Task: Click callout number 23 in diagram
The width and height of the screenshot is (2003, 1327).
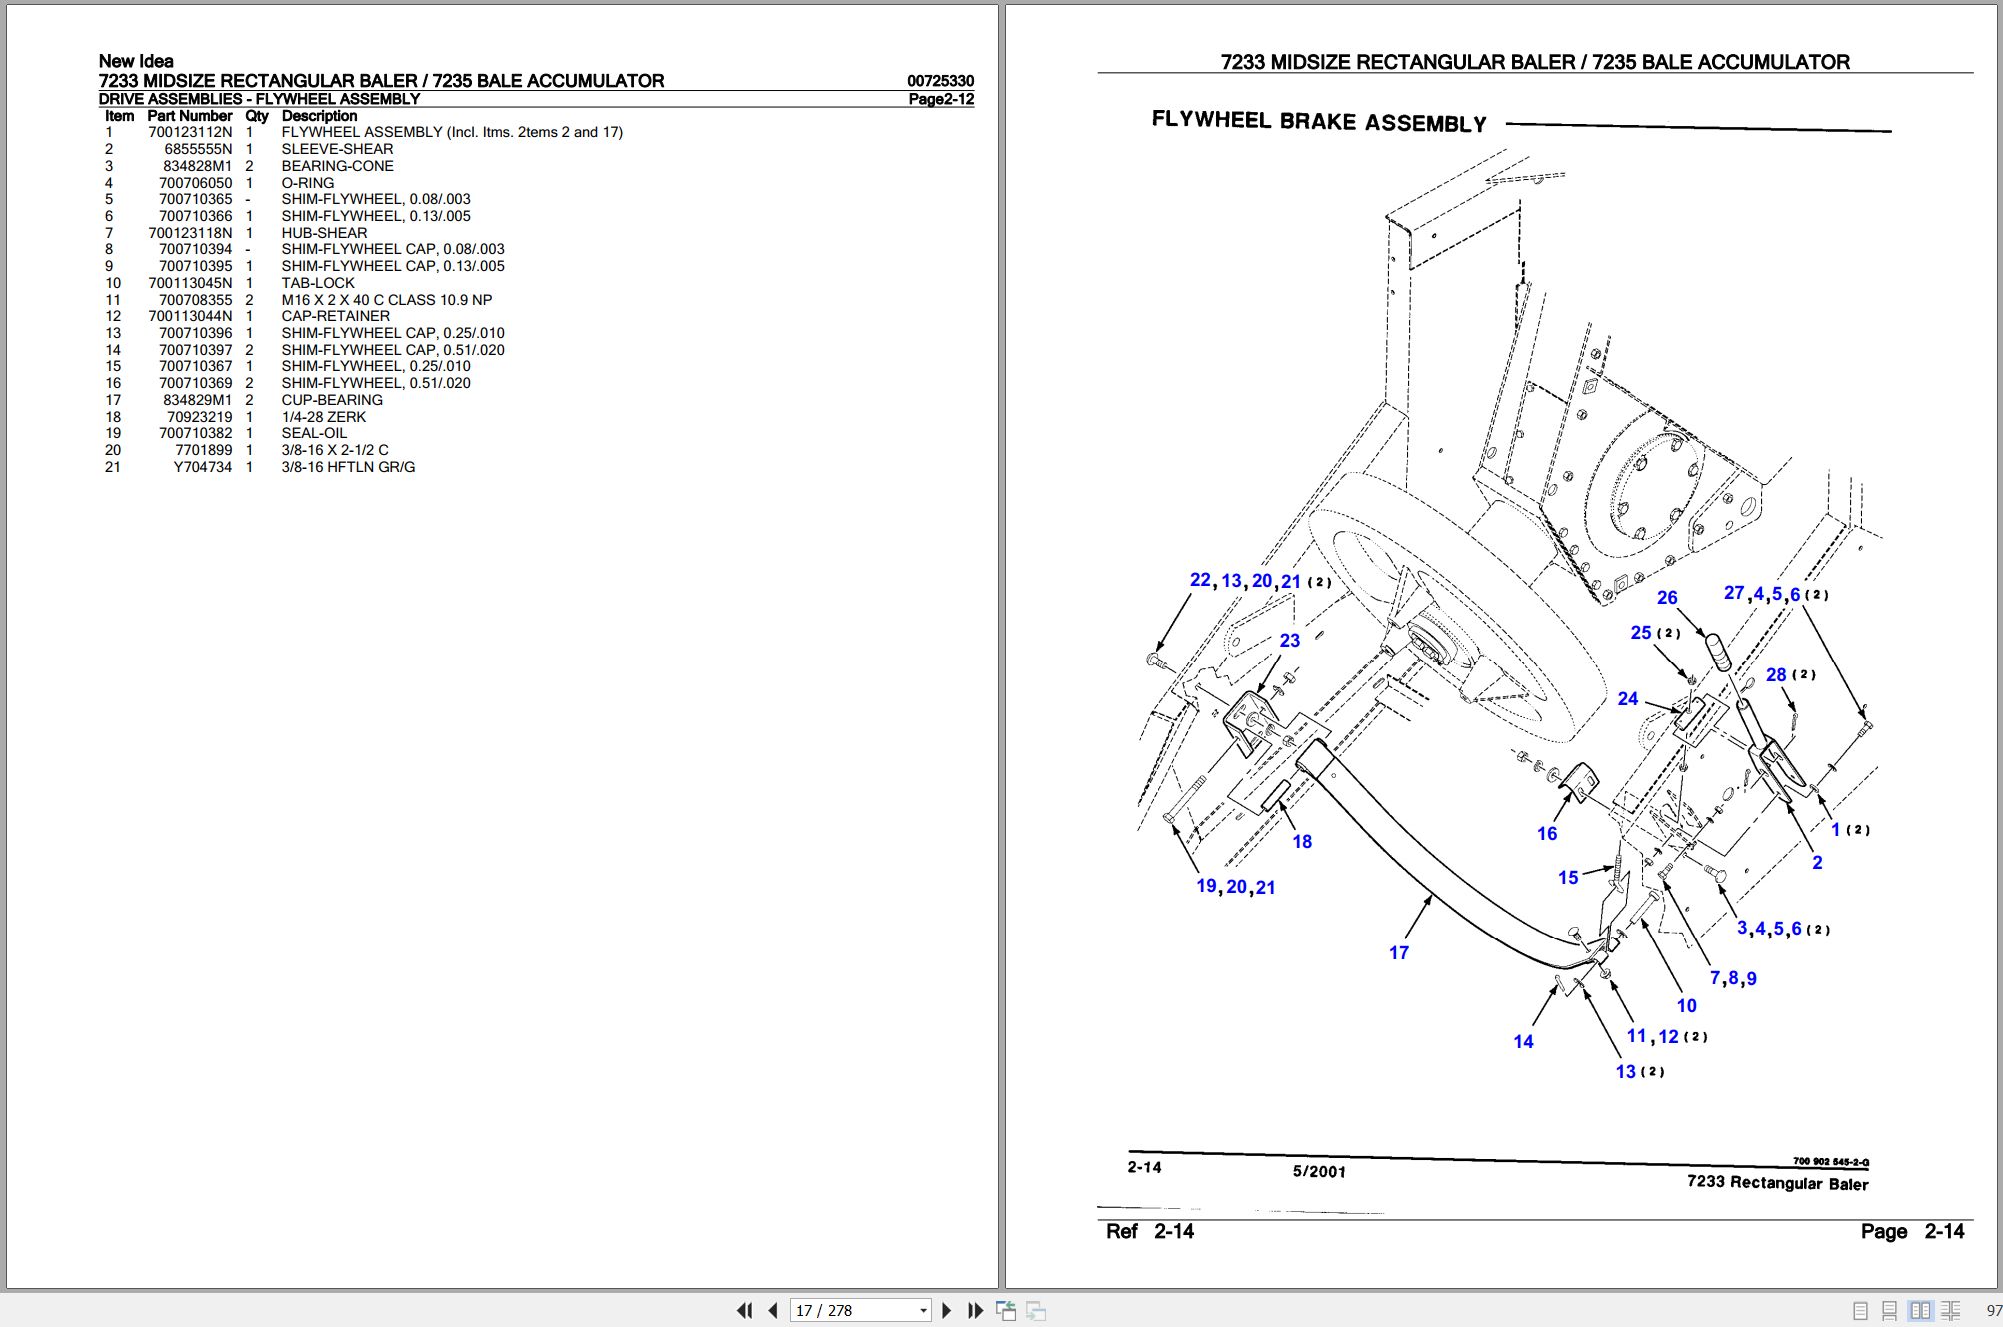Action: [x=1289, y=641]
